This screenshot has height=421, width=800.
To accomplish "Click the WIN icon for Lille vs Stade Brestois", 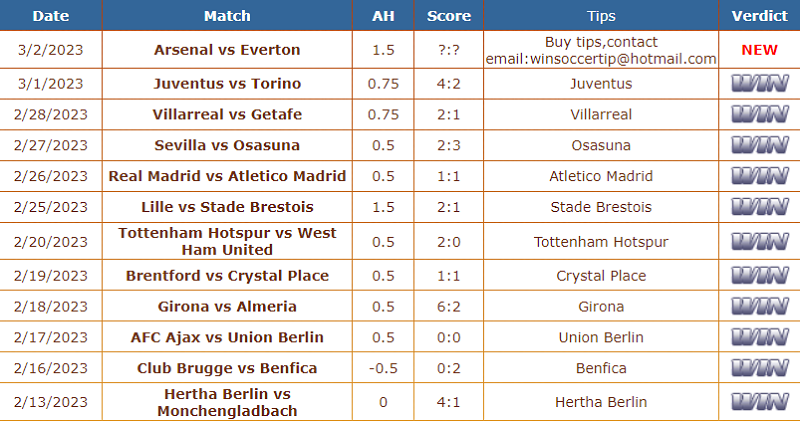I will tap(760, 207).
